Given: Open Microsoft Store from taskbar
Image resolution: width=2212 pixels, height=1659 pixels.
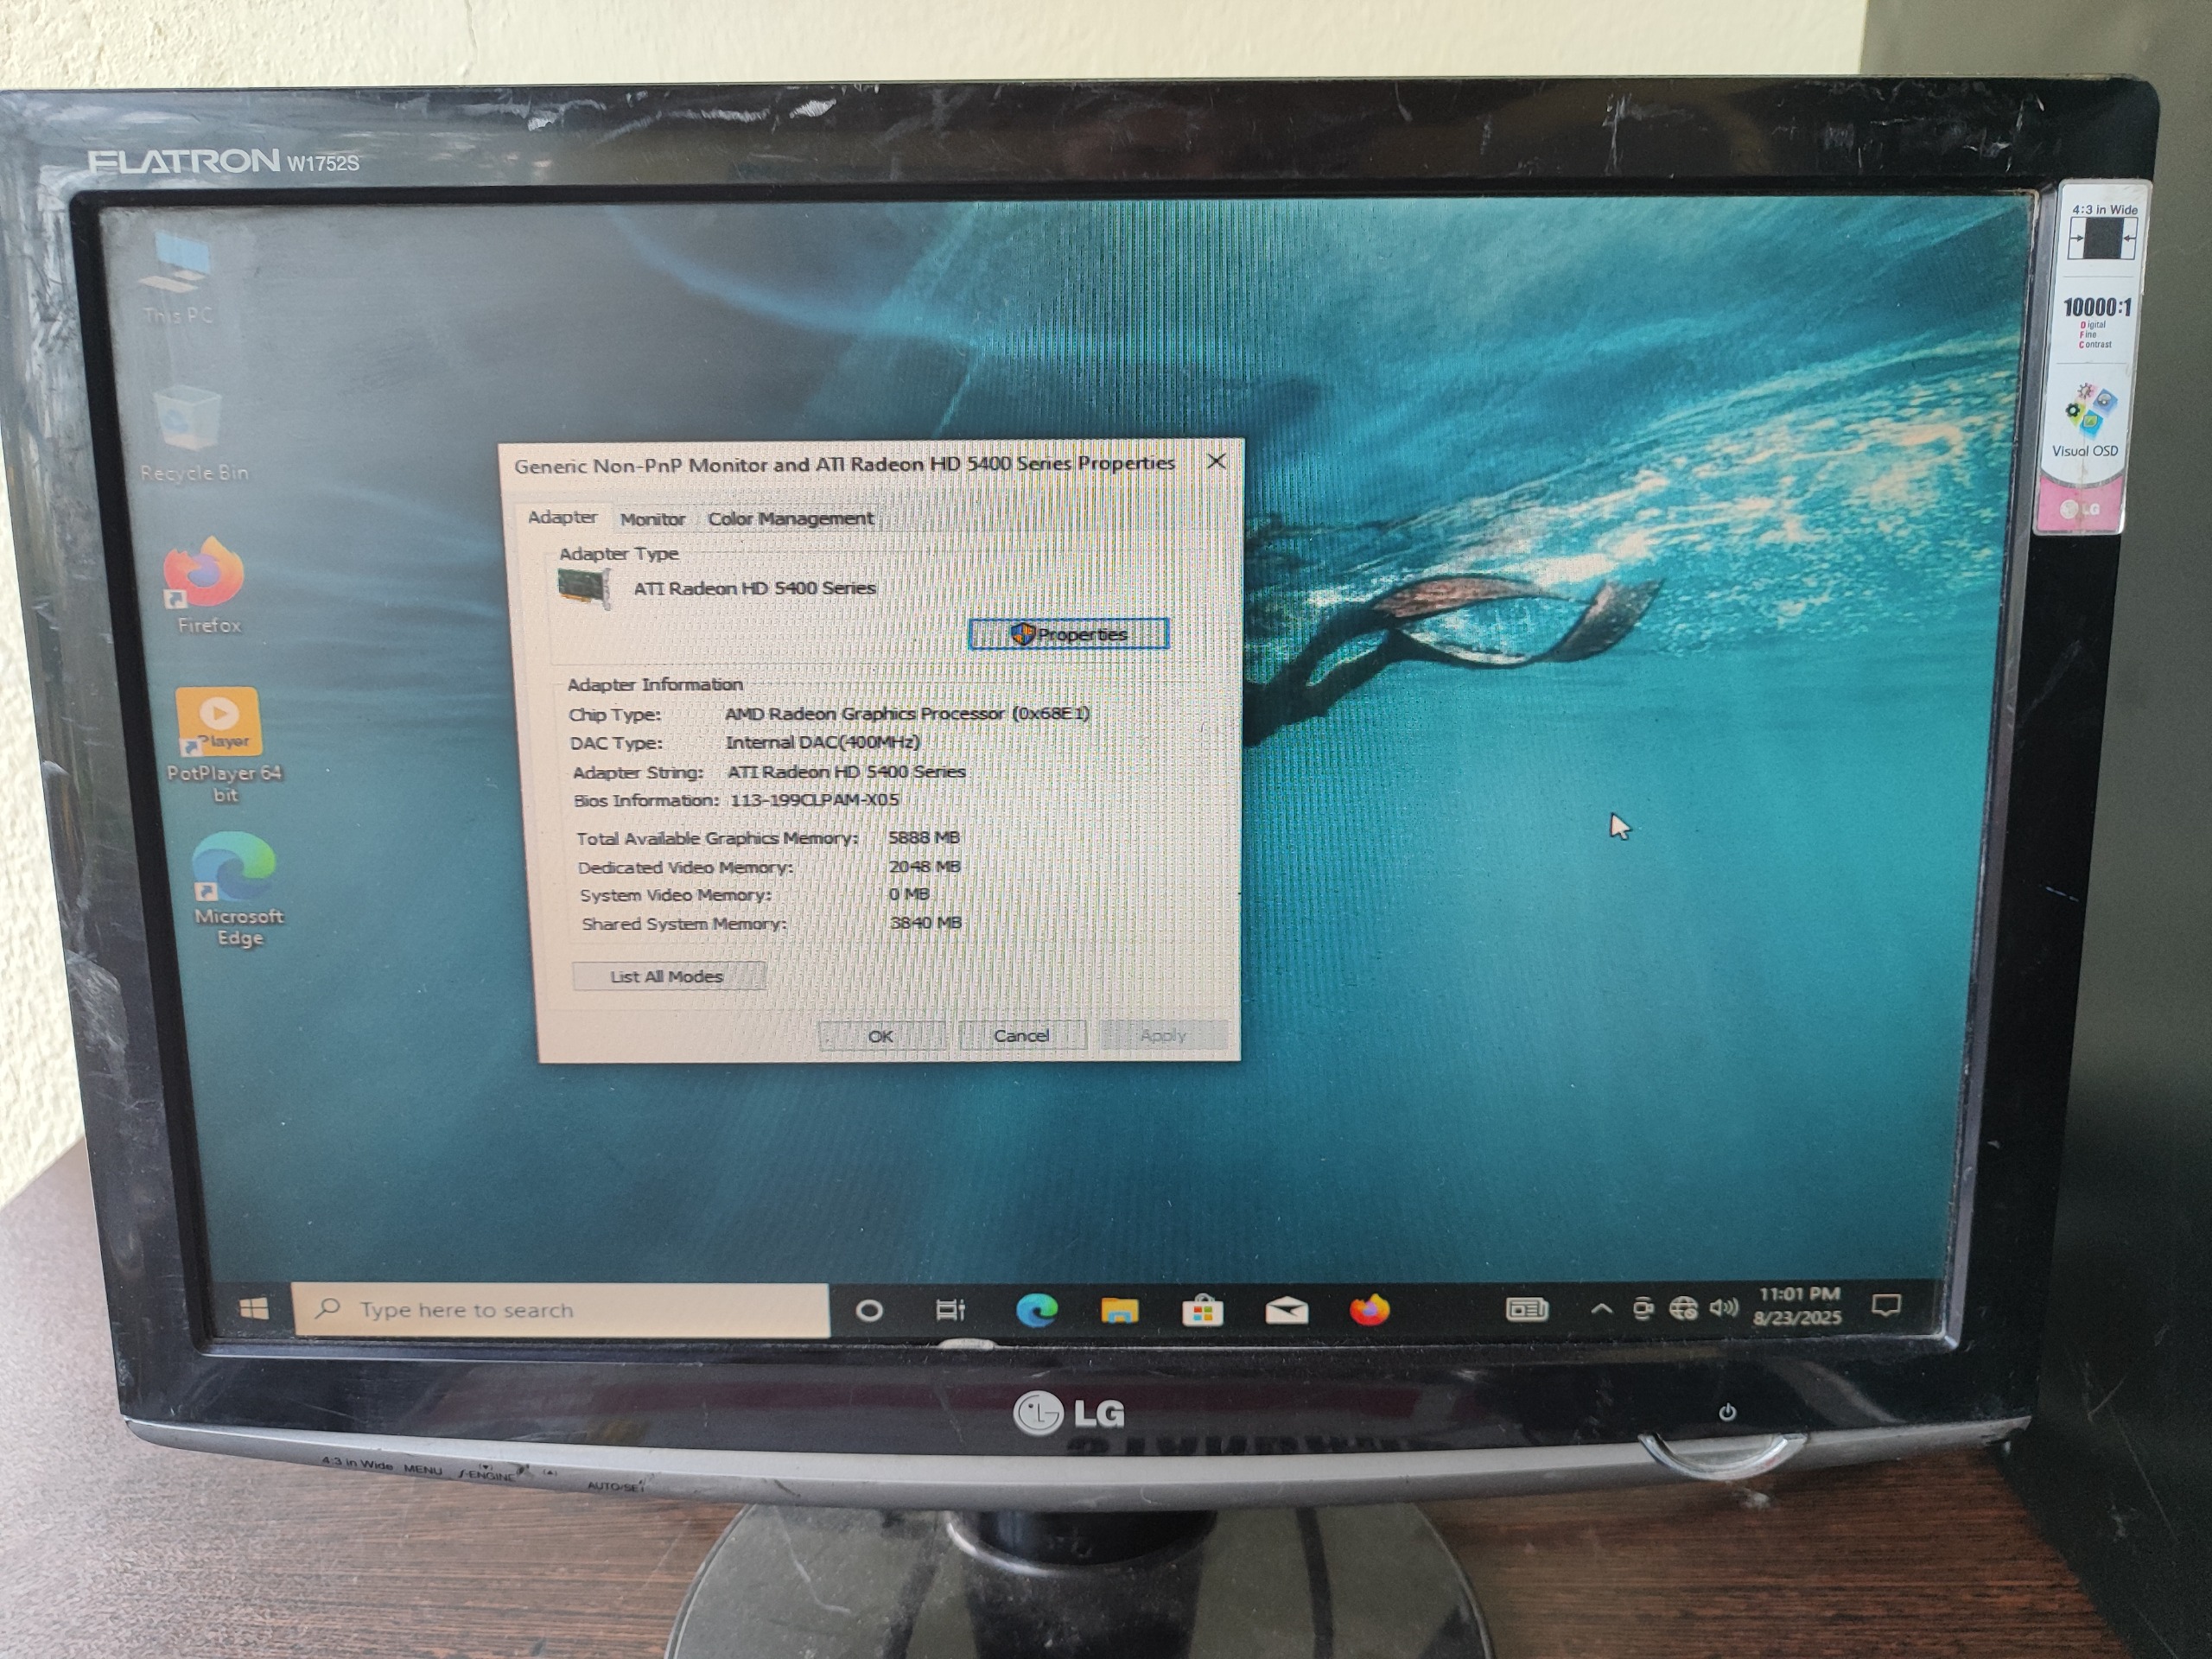Looking at the screenshot, I should click(x=1202, y=1310).
